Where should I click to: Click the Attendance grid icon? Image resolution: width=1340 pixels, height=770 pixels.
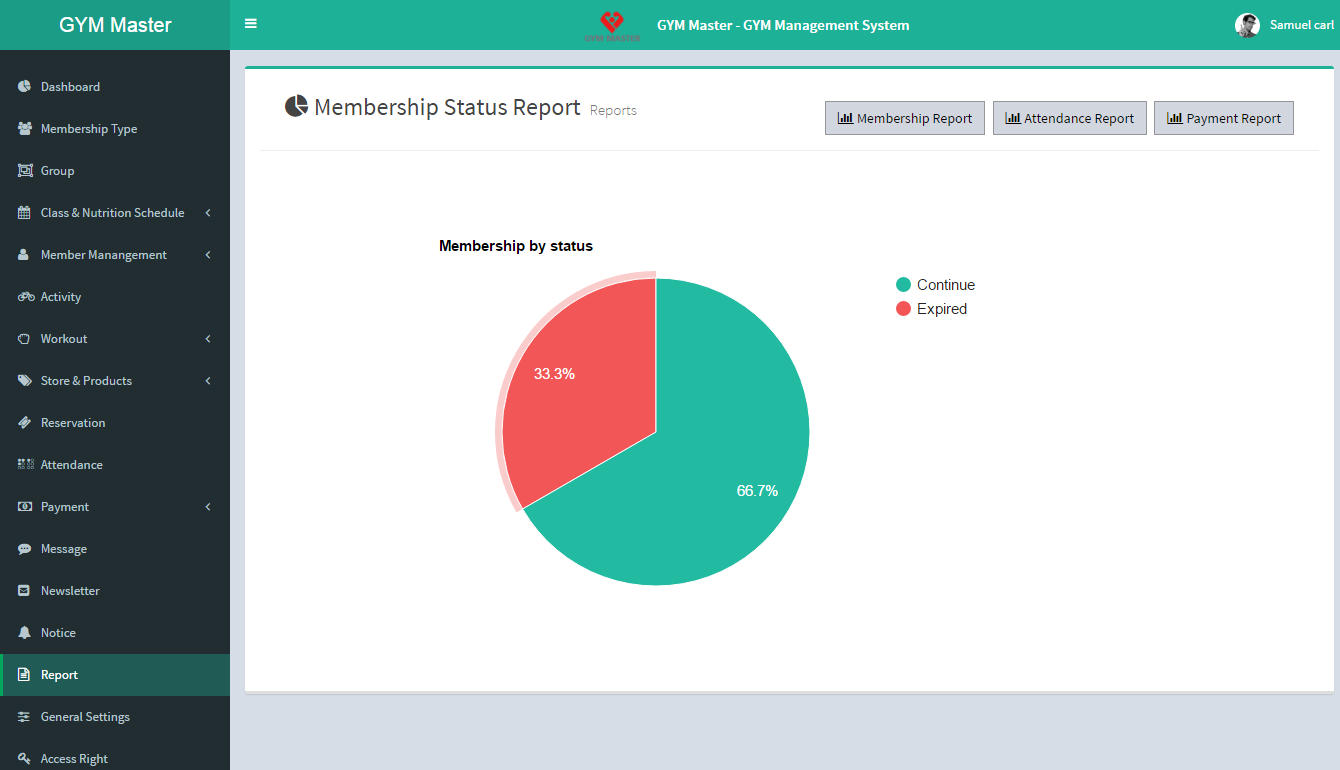(25, 465)
